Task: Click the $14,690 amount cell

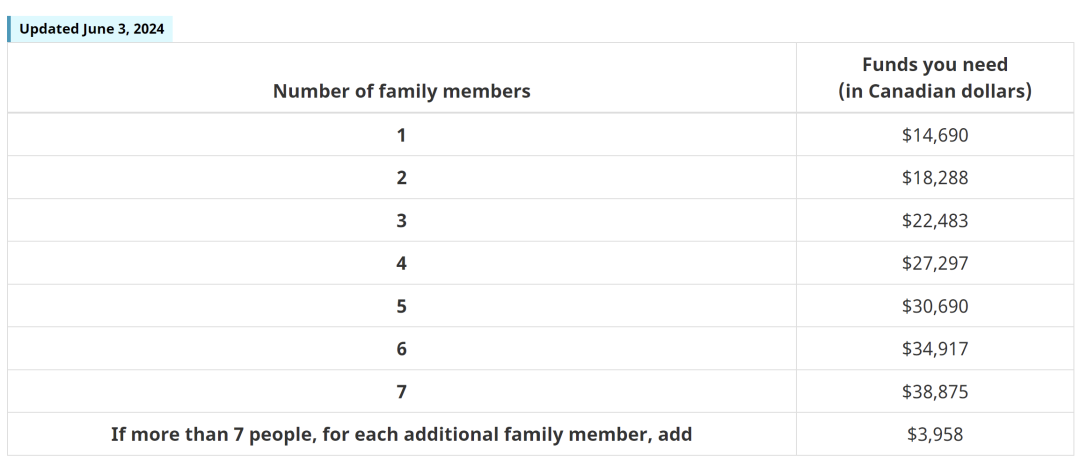Action: click(935, 135)
